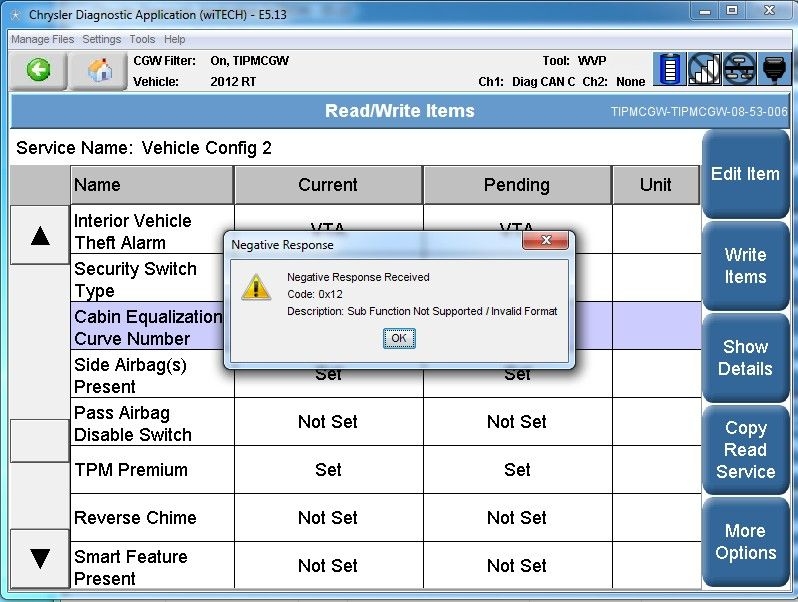Image resolution: width=798 pixels, height=602 pixels.
Task: Click the CGW Filter On, TIPMCGW value
Action: 249,61
